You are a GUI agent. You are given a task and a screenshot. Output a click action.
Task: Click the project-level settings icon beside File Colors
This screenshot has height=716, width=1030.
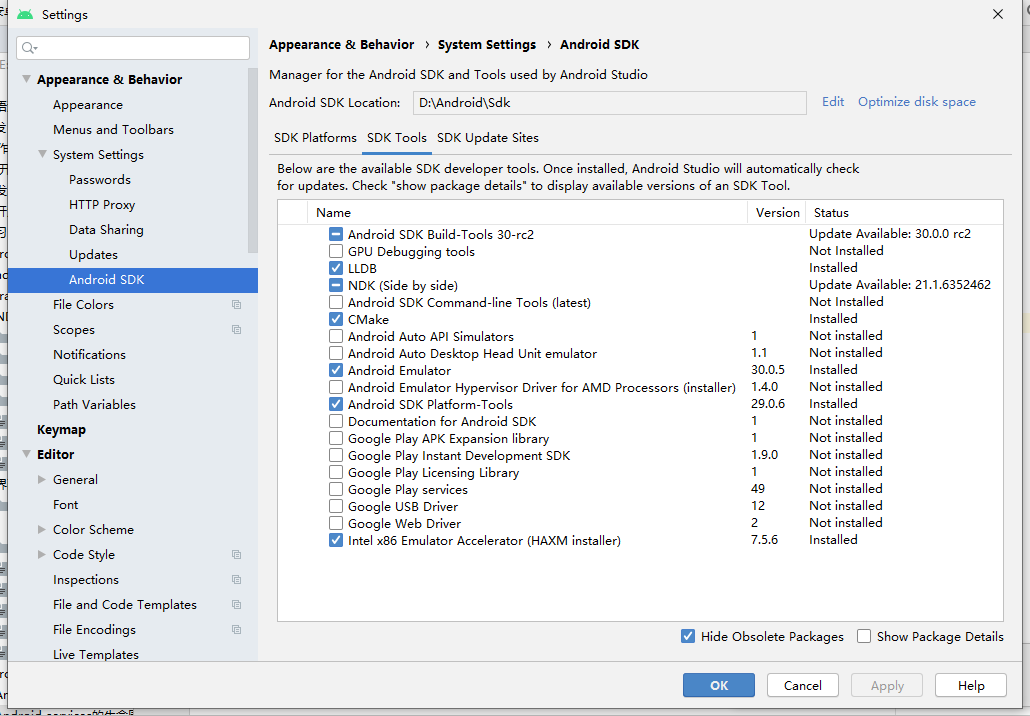[x=237, y=305]
